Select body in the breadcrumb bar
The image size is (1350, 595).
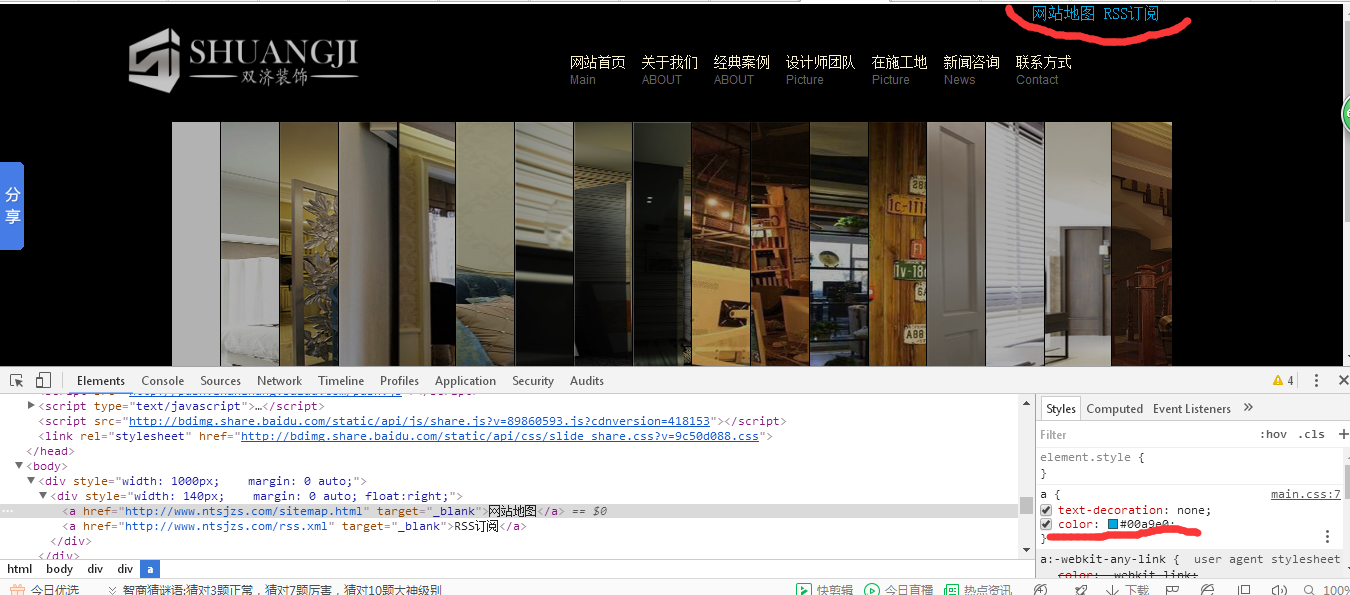coord(59,569)
